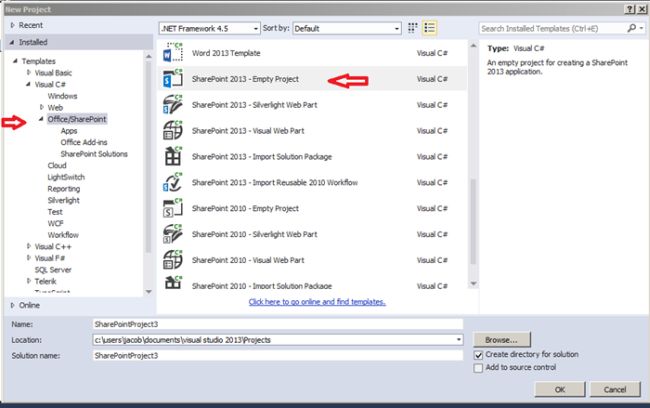Switch to medium icons list view

tap(429, 28)
